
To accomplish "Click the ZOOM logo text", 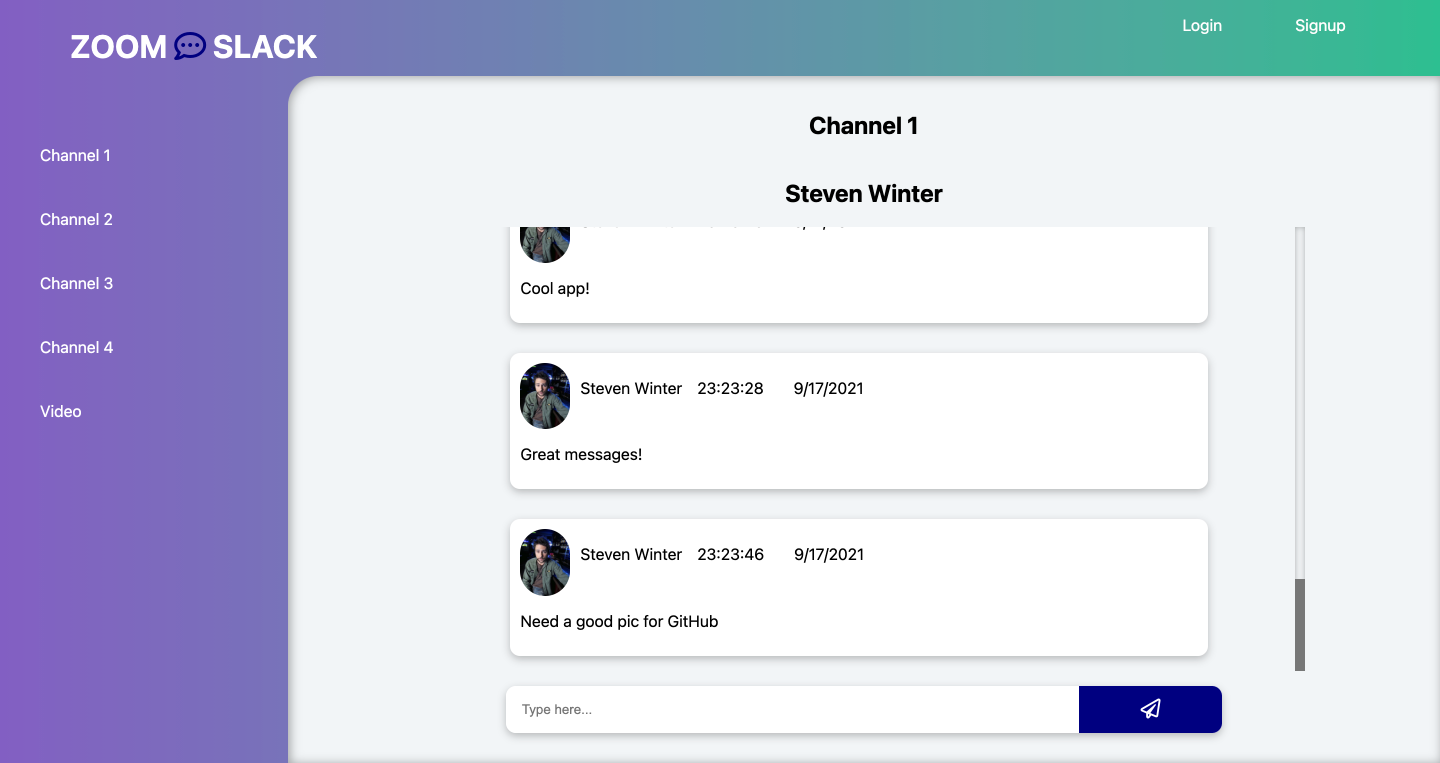I will coord(118,47).
